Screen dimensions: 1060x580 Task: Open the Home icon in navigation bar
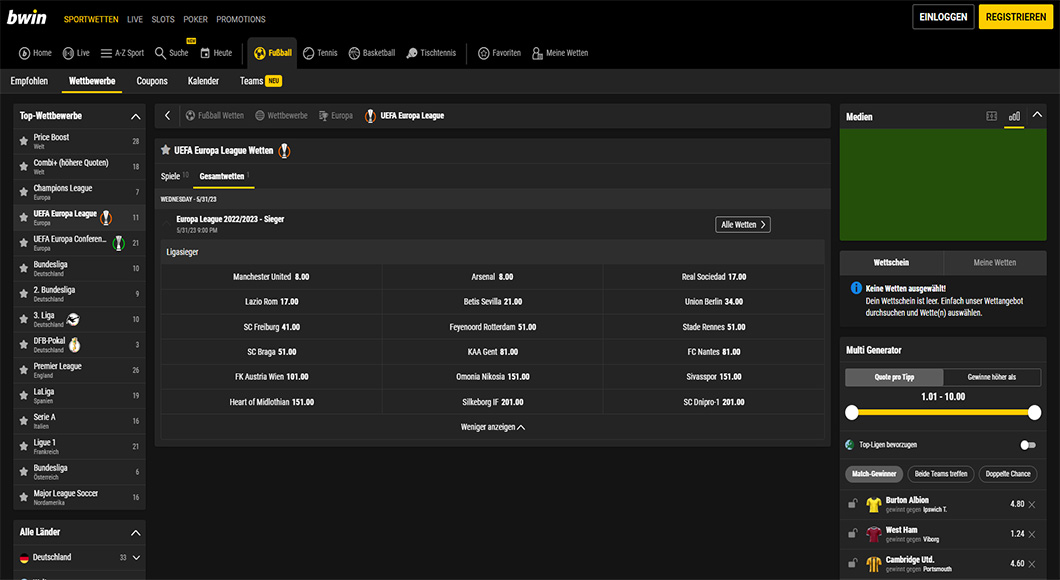pos(24,53)
